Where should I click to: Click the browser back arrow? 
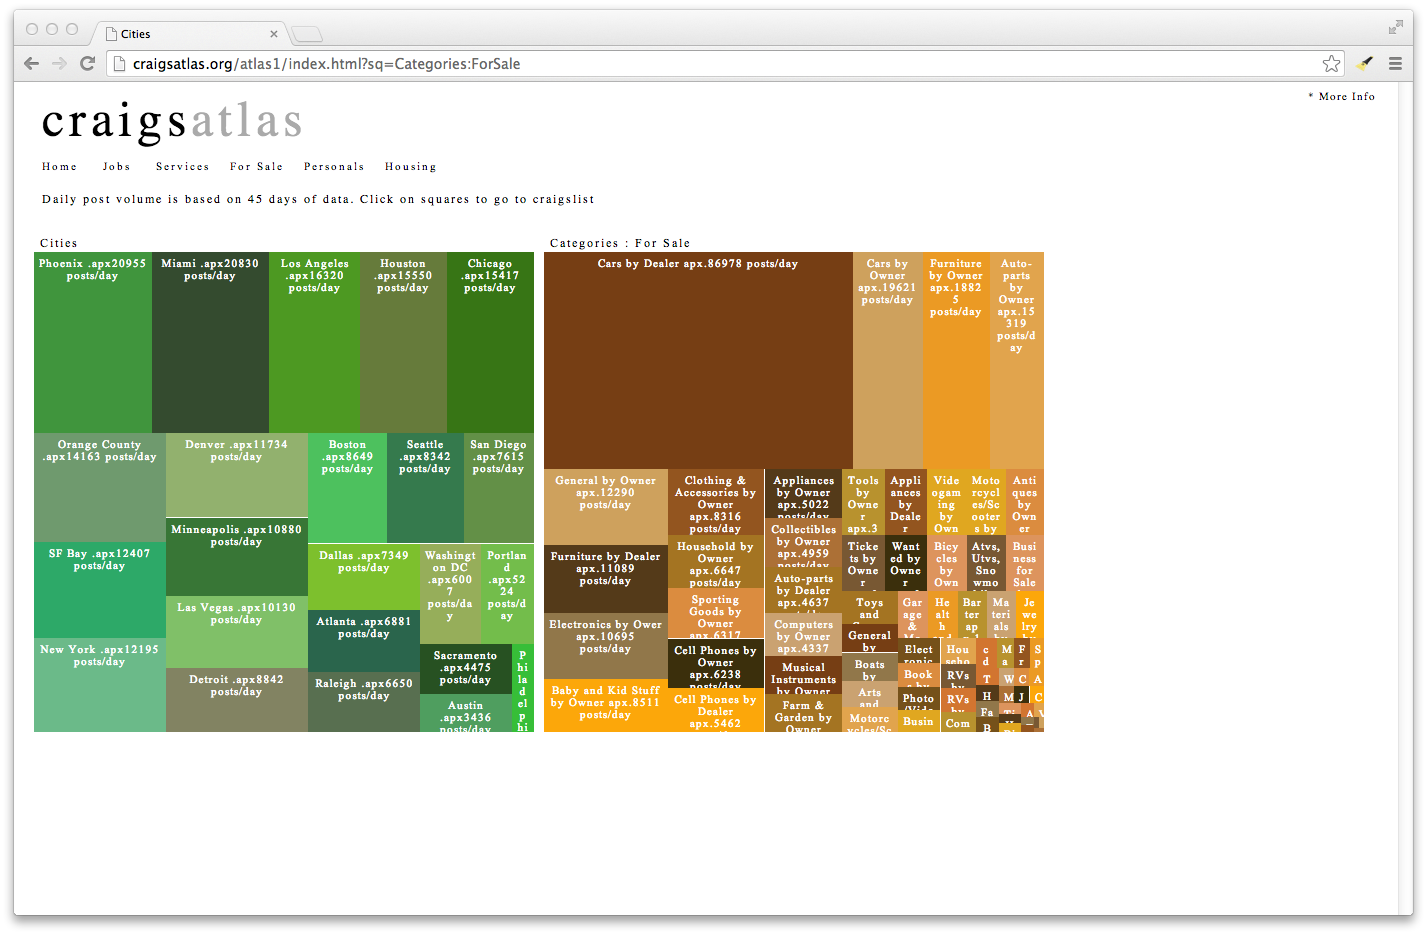(x=31, y=64)
